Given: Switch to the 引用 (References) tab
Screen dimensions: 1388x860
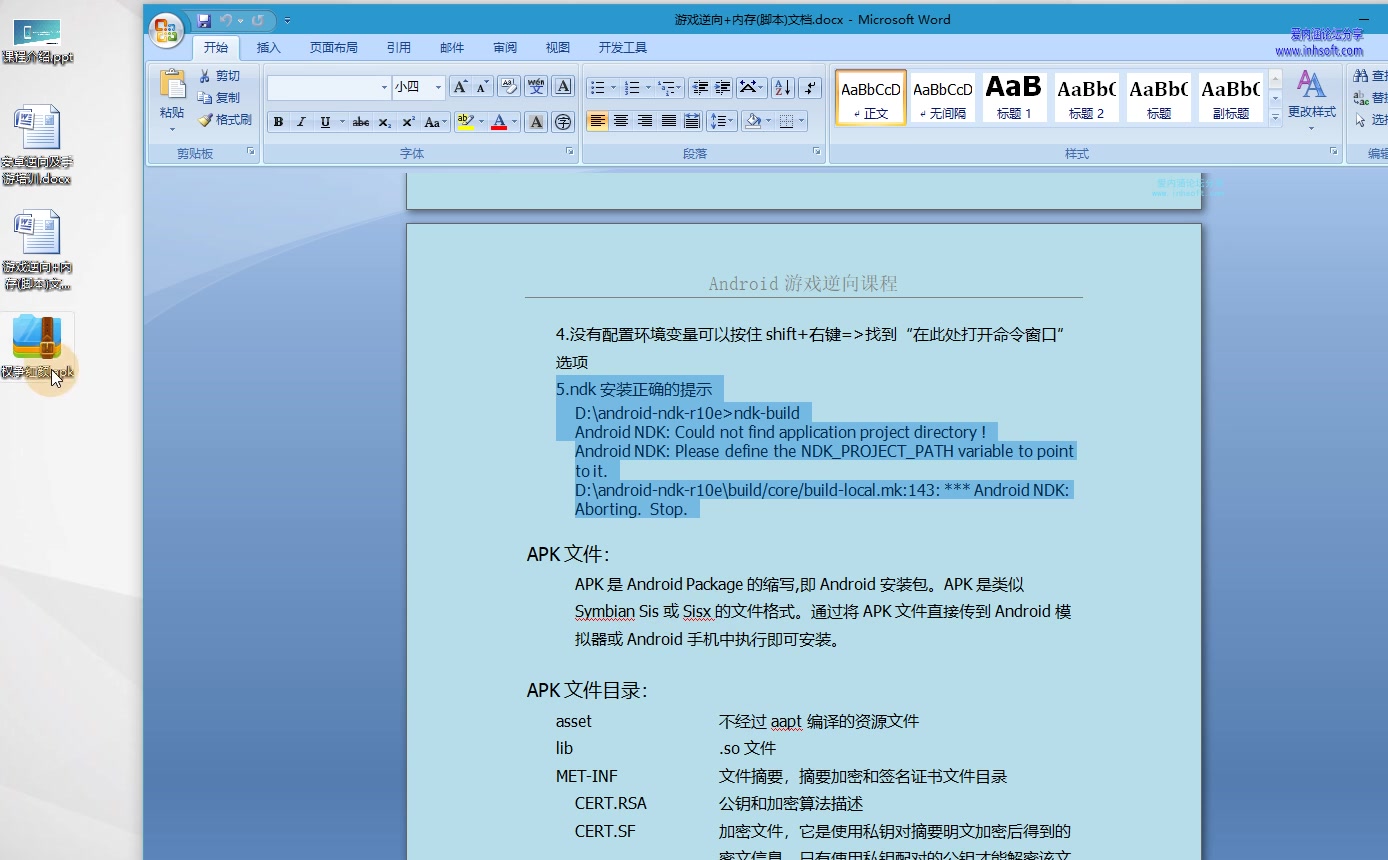Looking at the screenshot, I should pos(399,47).
